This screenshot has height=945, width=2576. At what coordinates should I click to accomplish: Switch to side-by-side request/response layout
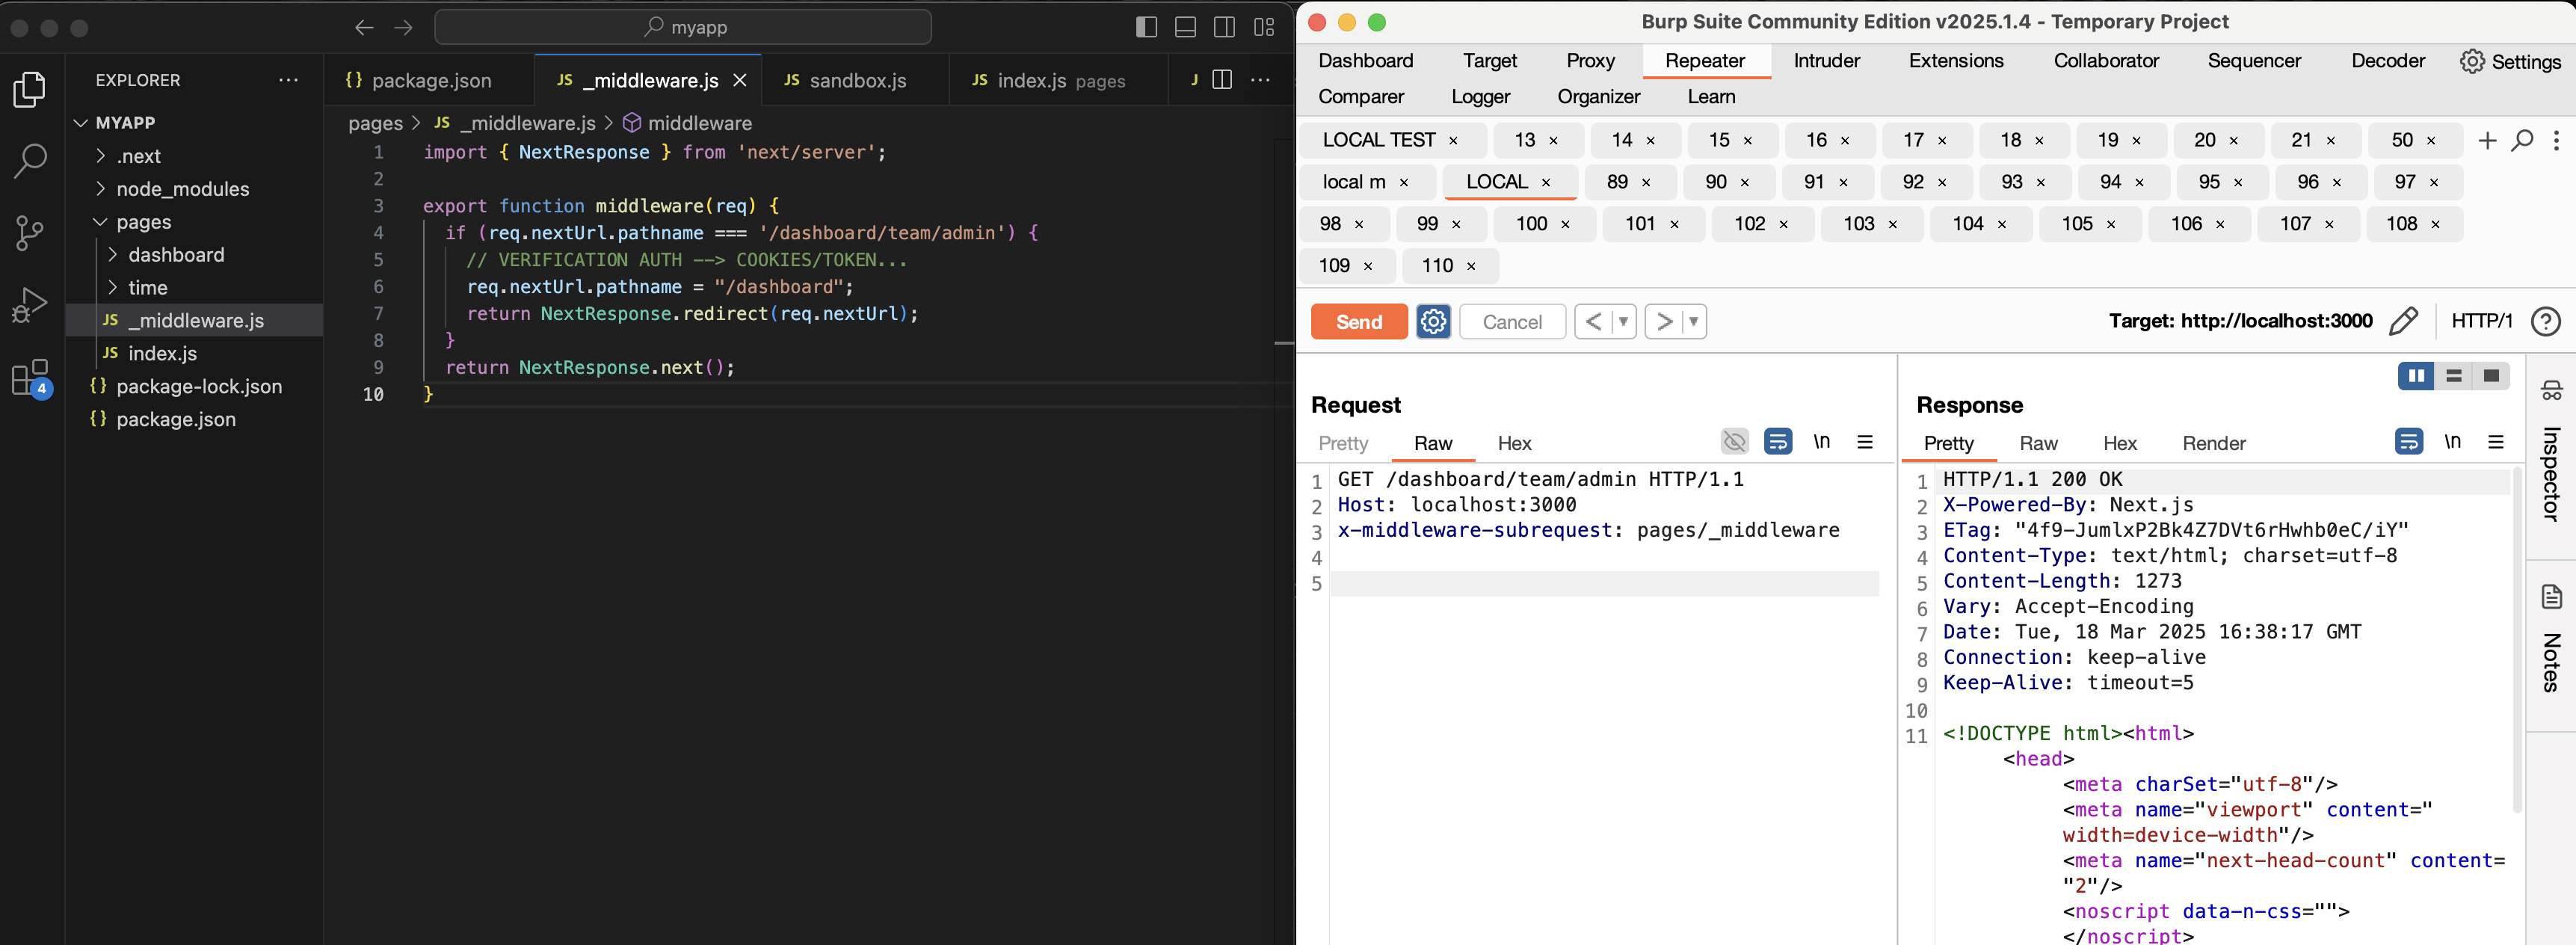[x=2416, y=376]
